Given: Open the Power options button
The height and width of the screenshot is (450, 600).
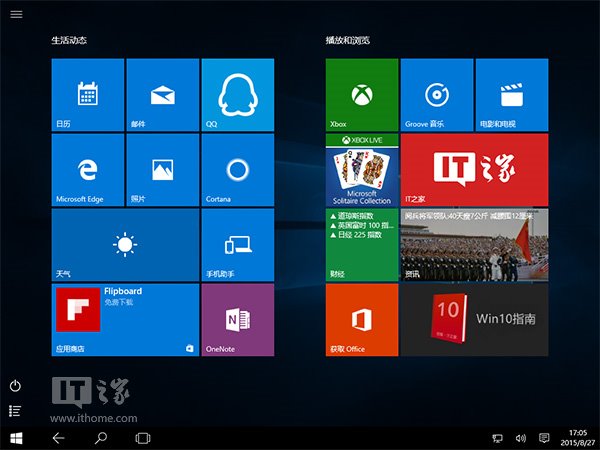Looking at the screenshot, I should (x=16, y=386).
